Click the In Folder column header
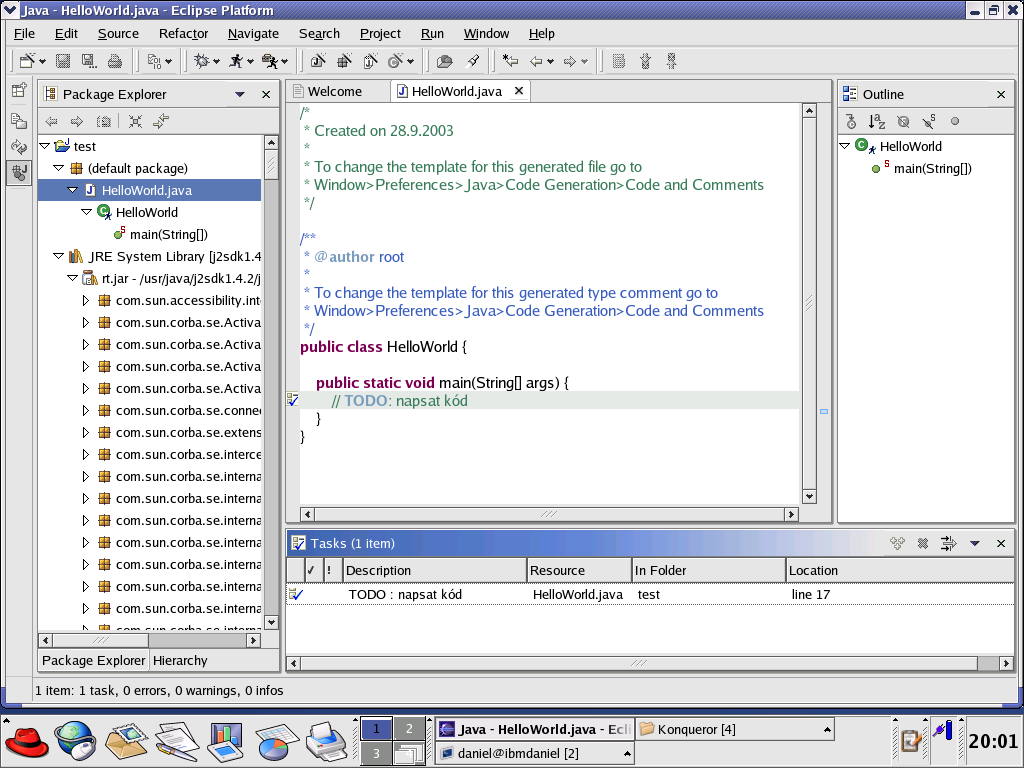This screenshot has height=768, width=1024. [709, 570]
